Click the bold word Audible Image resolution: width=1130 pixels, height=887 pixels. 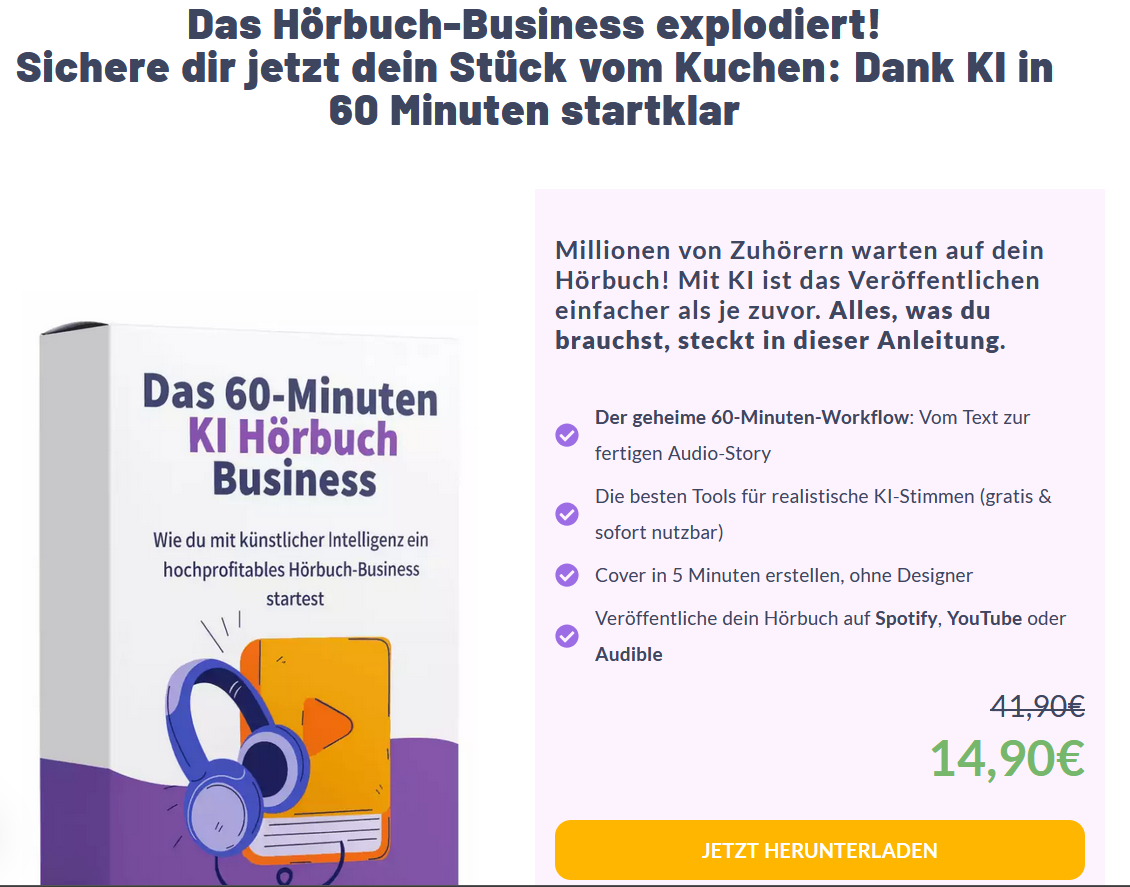point(628,654)
